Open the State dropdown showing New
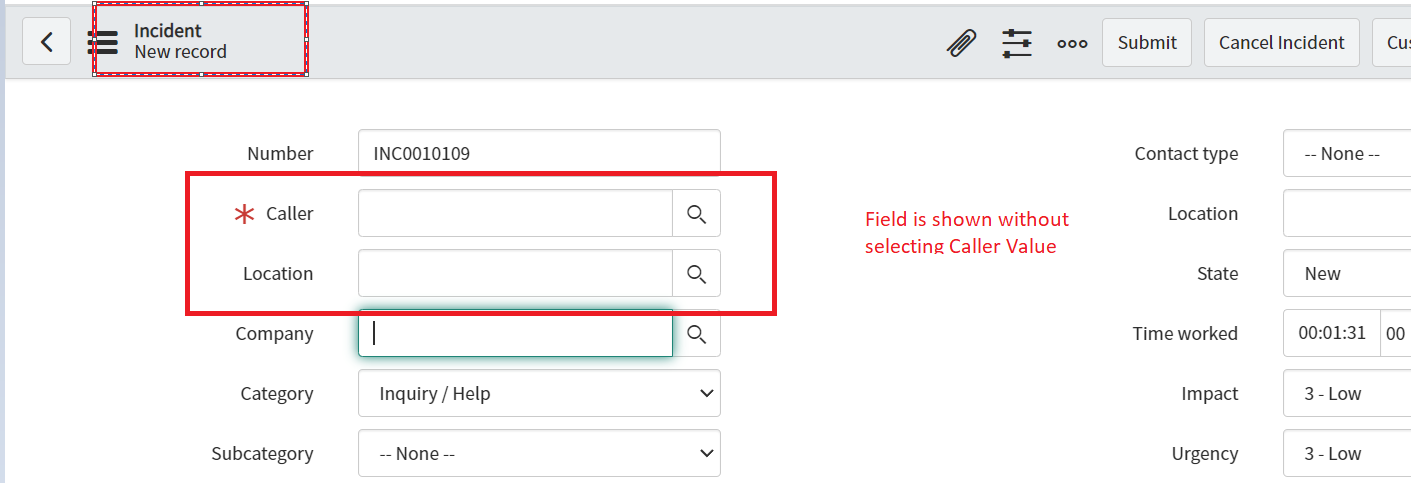Image resolution: width=1411 pixels, height=483 pixels. pos(1347,273)
